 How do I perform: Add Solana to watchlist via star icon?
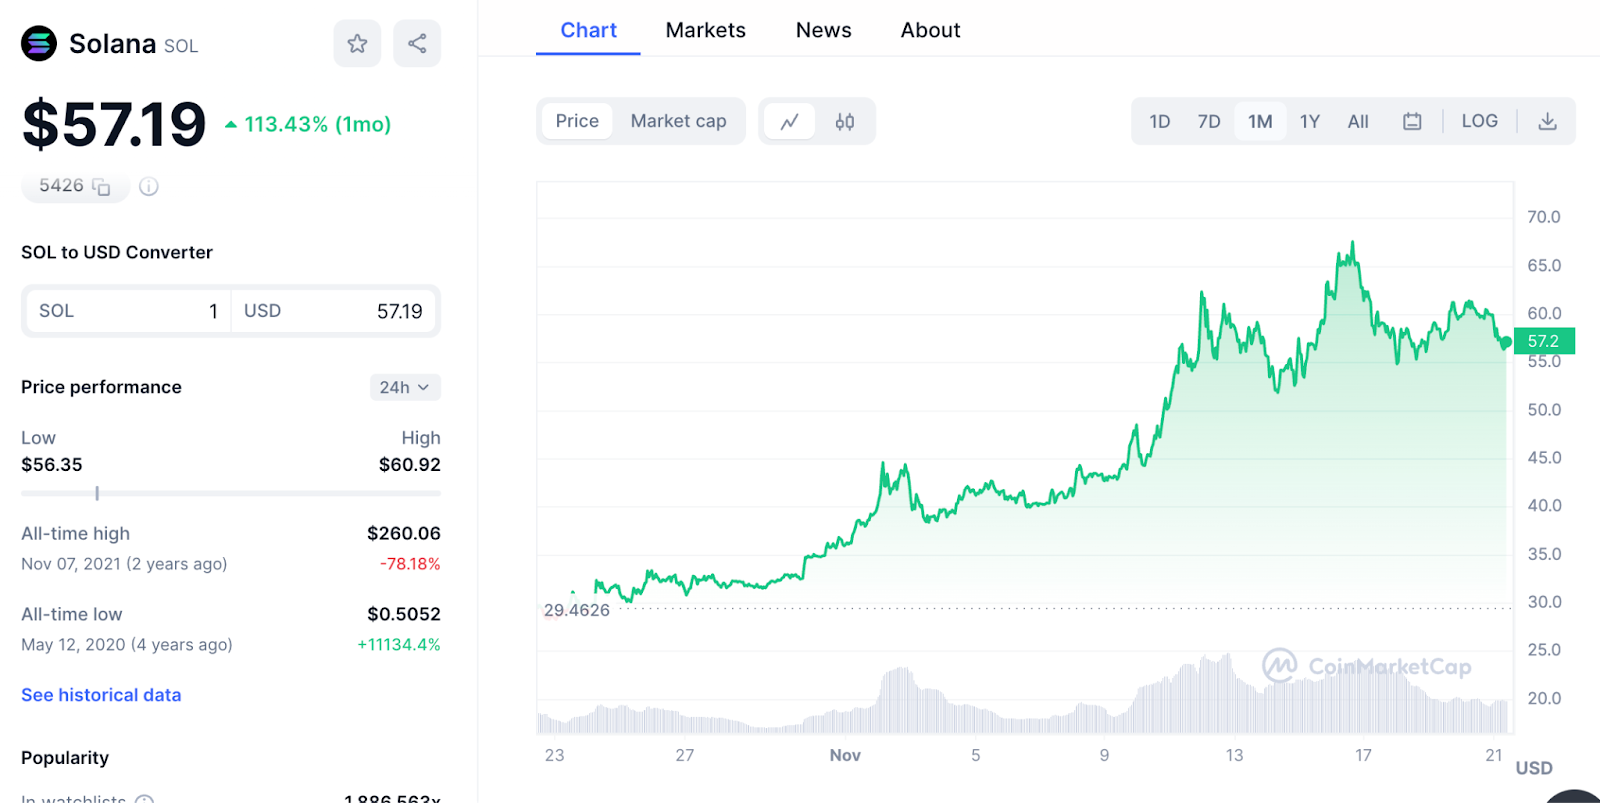coord(357,43)
